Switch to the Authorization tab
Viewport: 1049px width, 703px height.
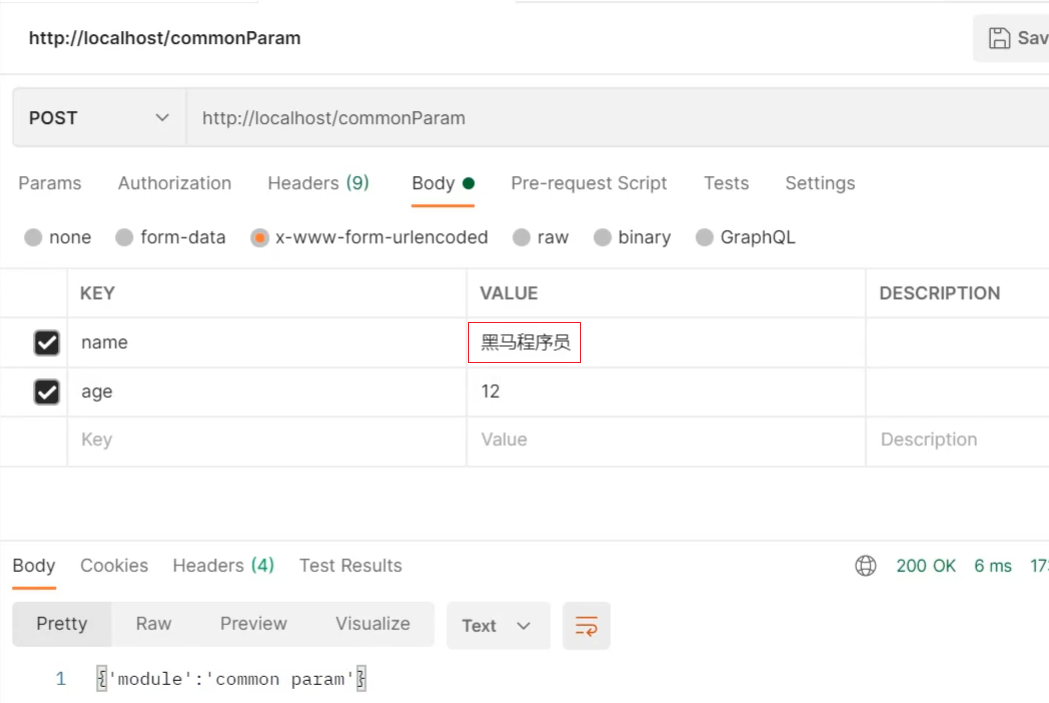tap(175, 183)
